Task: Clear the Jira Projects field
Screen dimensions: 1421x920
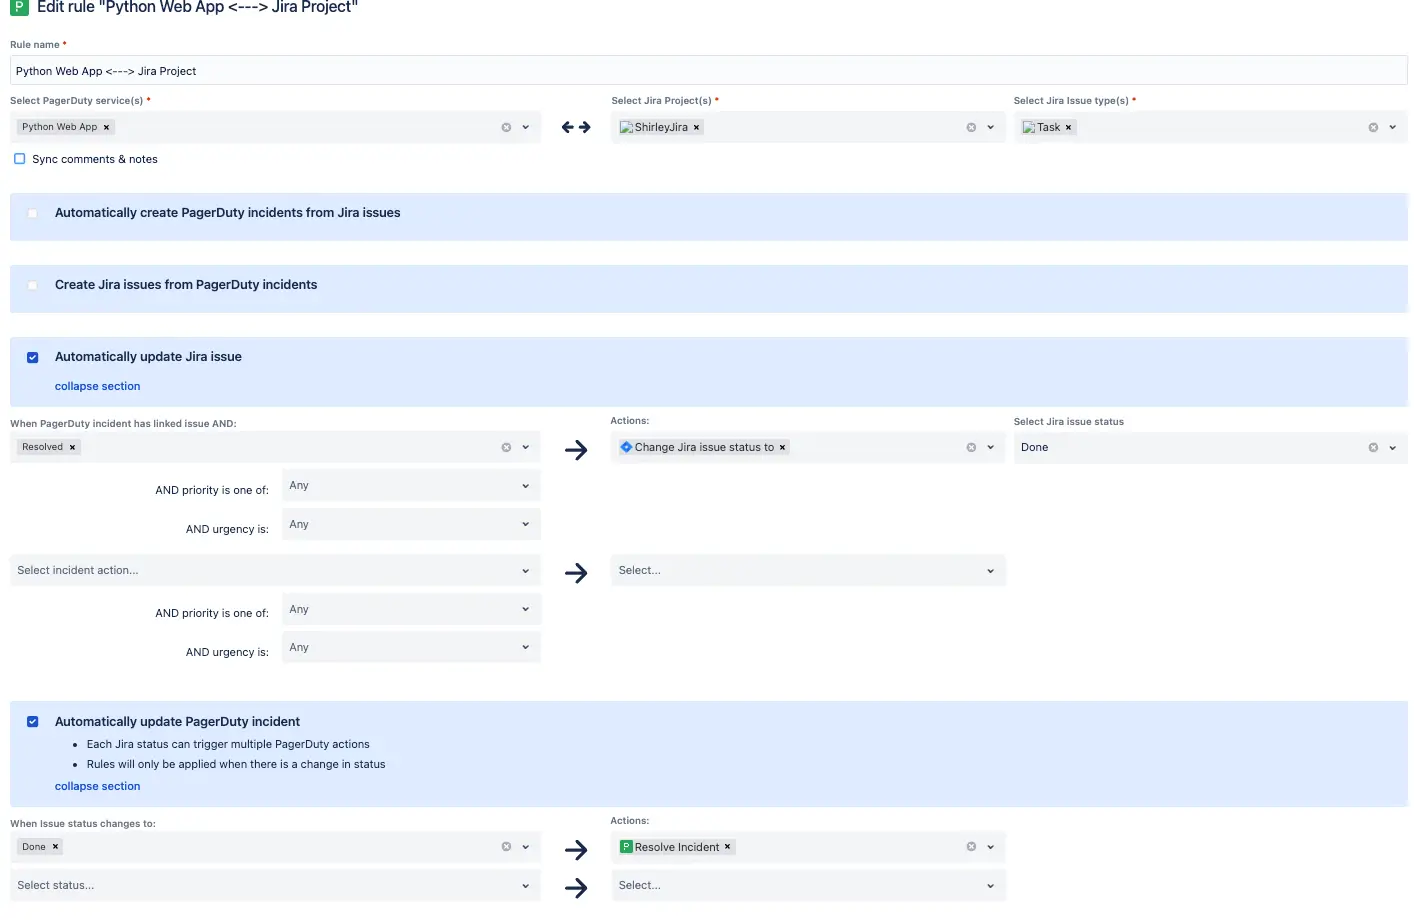Action: click(x=971, y=127)
